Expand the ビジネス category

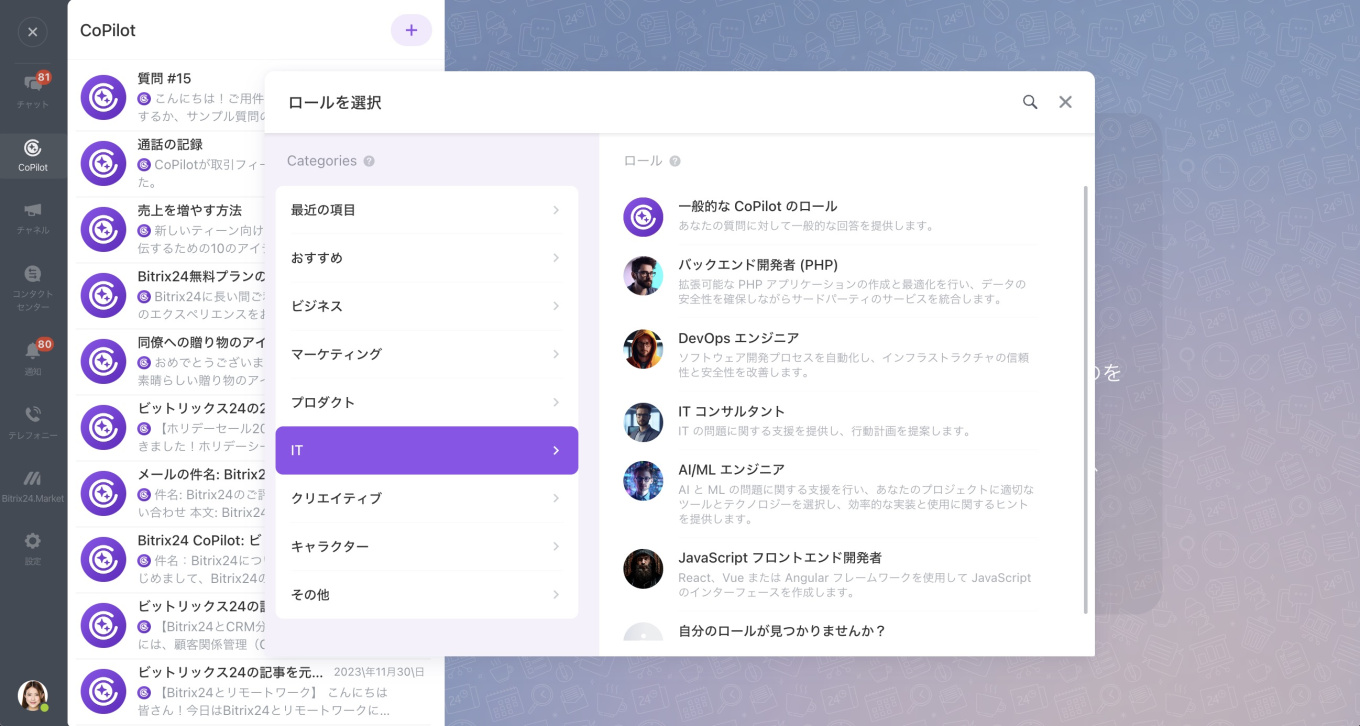click(427, 306)
